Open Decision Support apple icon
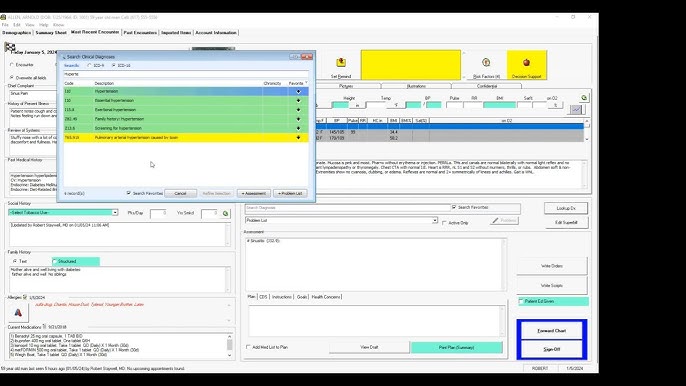Screen dimensions: 686x386 tap(526, 63)
